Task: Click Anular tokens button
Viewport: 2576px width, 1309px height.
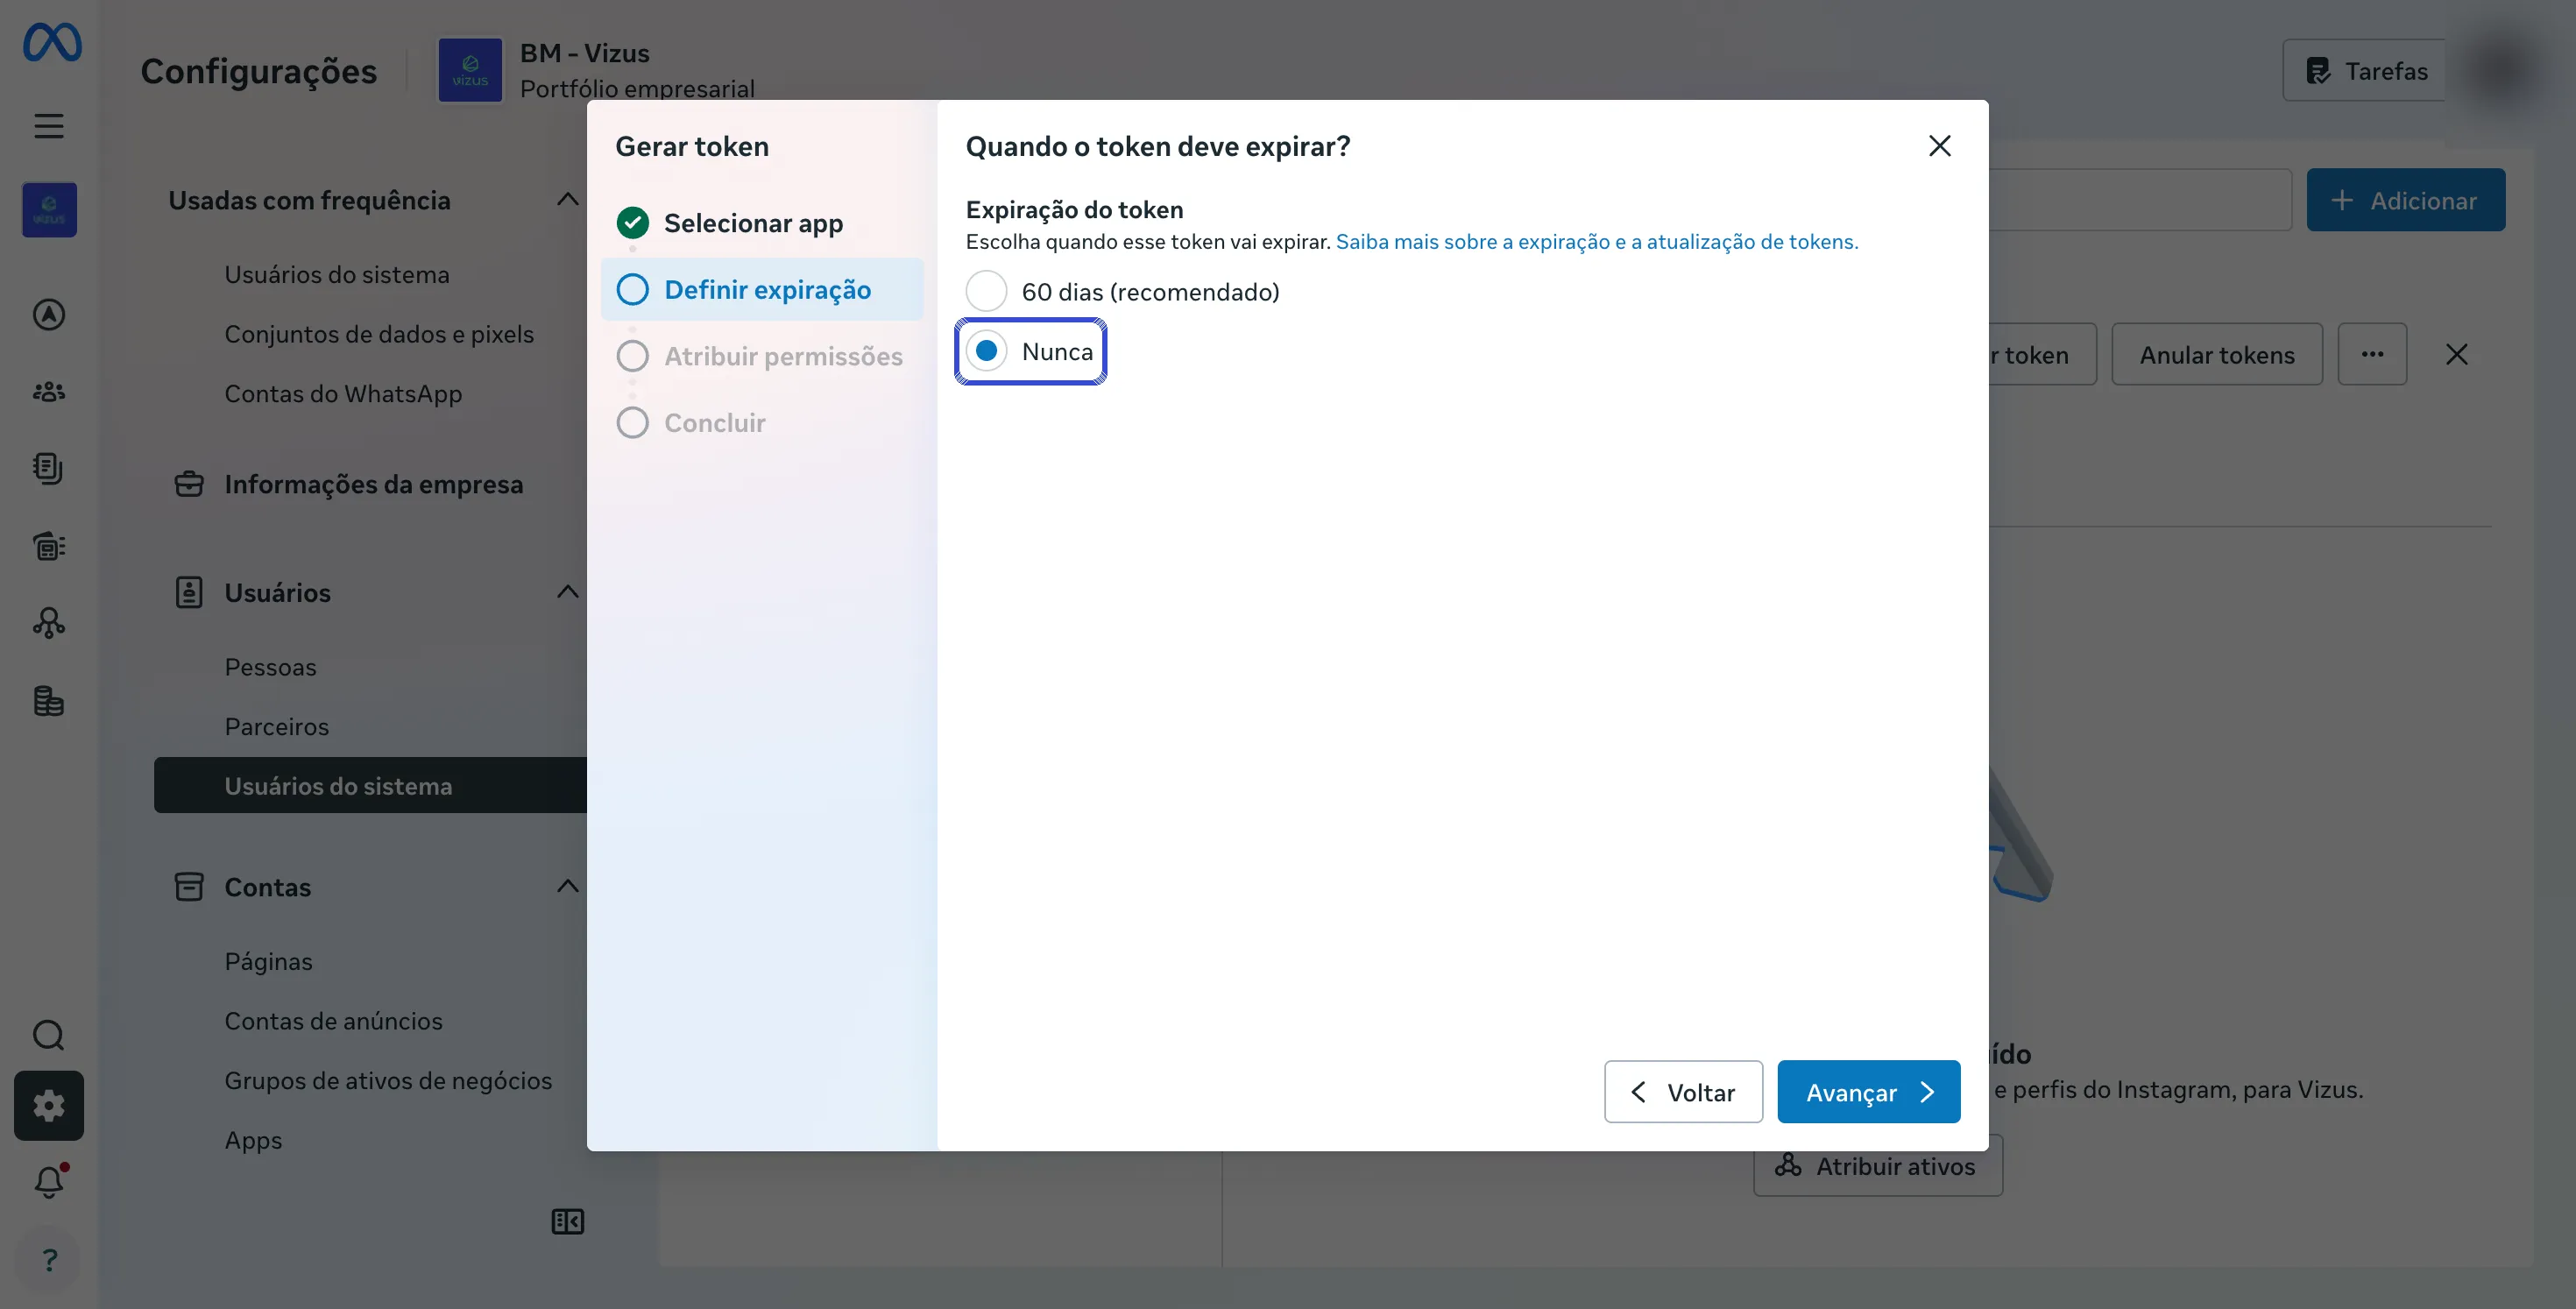Action: click(2217, 354)
